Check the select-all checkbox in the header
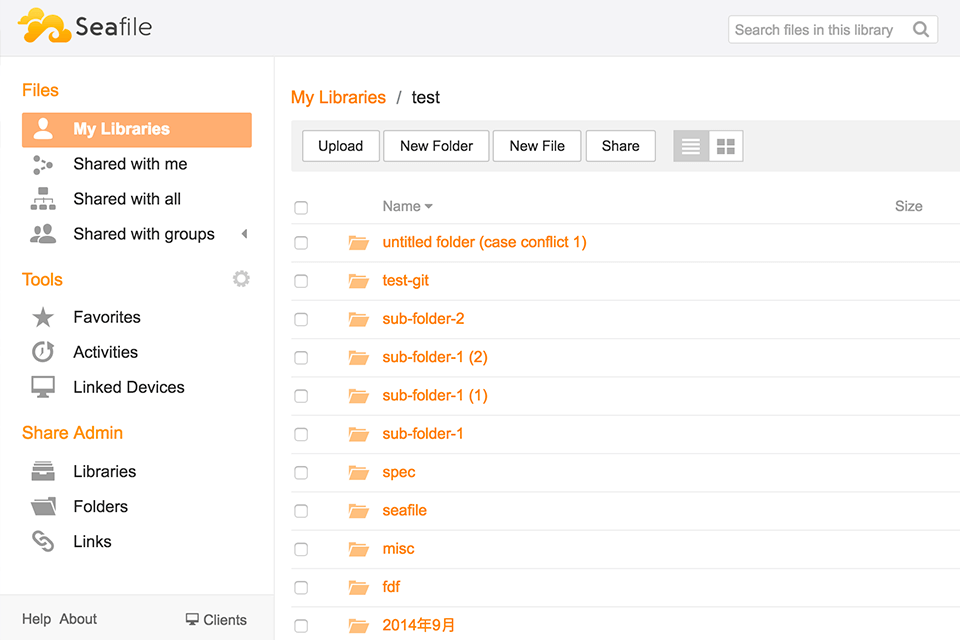 tap(301, 208)
